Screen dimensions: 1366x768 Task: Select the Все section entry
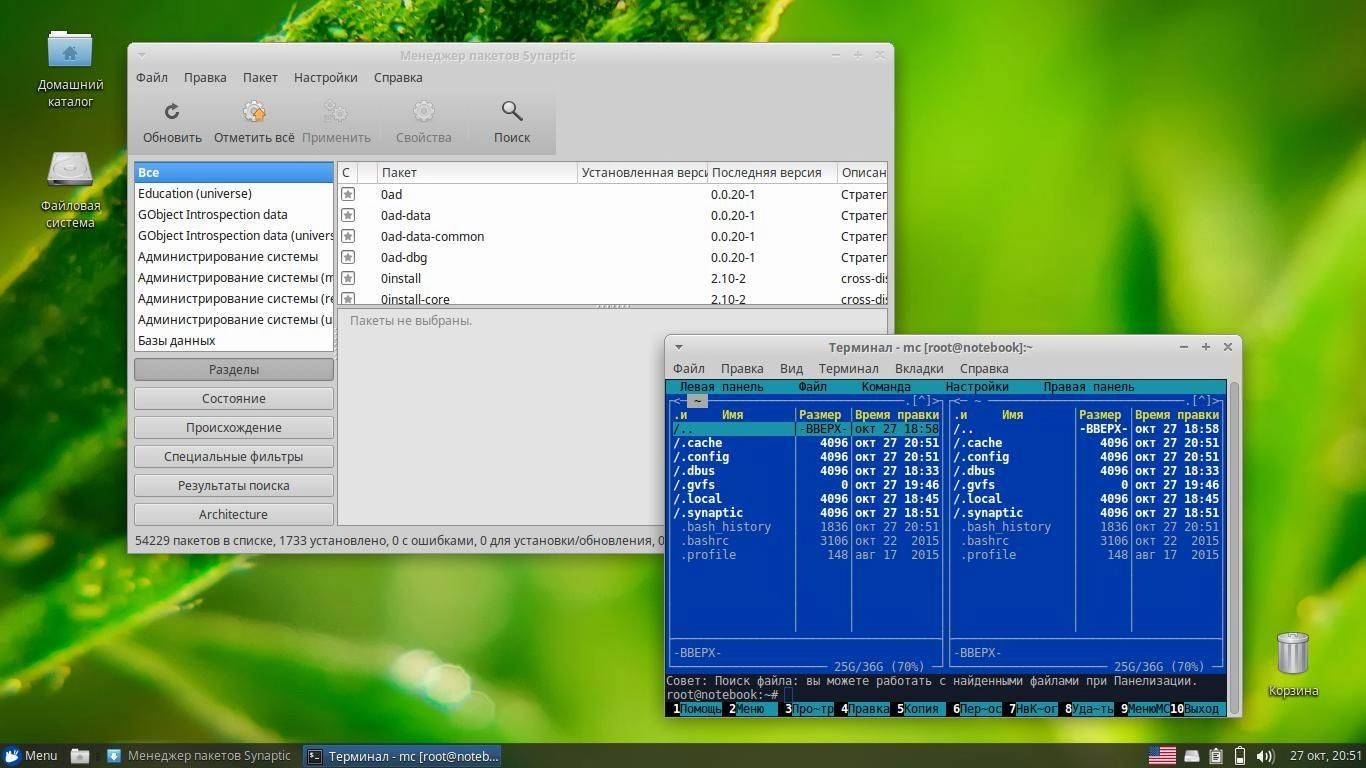[234, 172]
